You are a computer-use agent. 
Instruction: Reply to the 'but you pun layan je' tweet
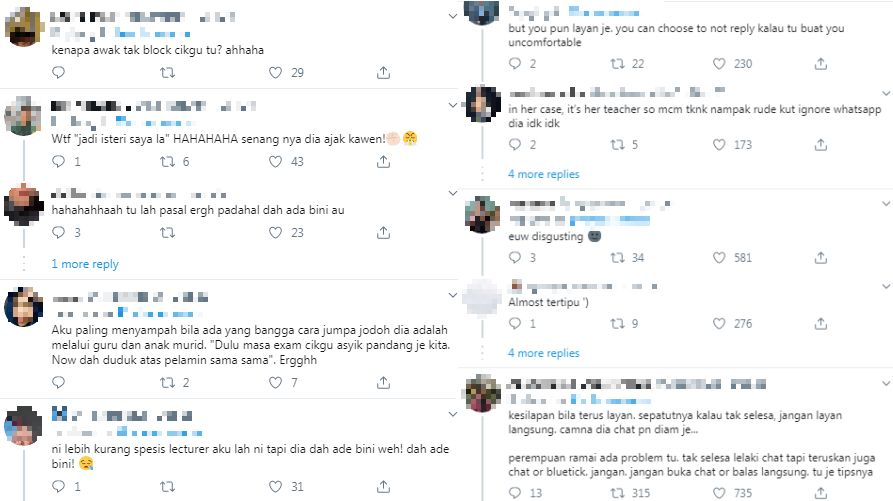coord(515,64)
